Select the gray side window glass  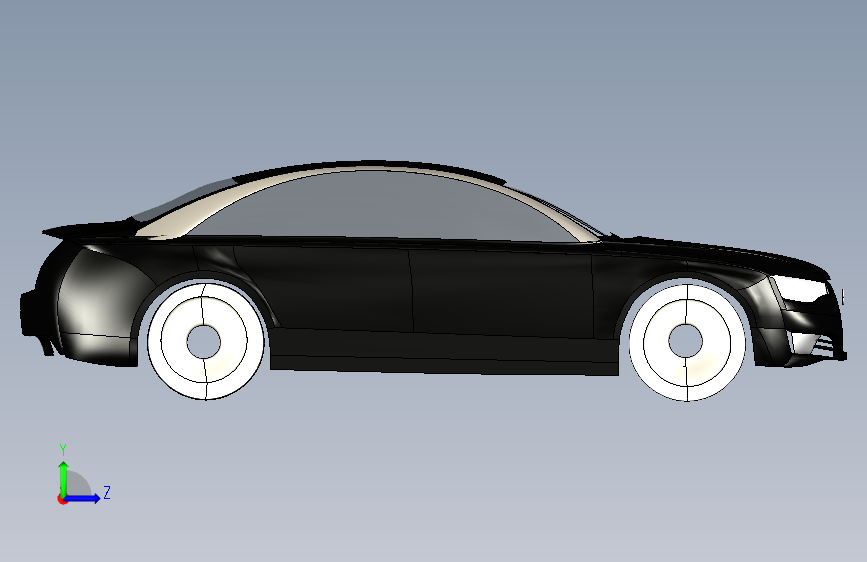pos(382,207)
